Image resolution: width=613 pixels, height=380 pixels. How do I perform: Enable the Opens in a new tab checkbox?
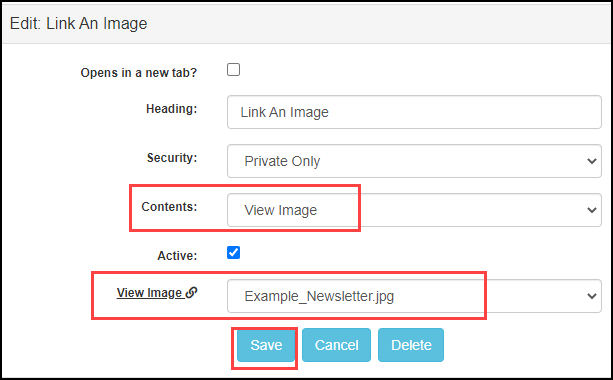coord(233,70)
